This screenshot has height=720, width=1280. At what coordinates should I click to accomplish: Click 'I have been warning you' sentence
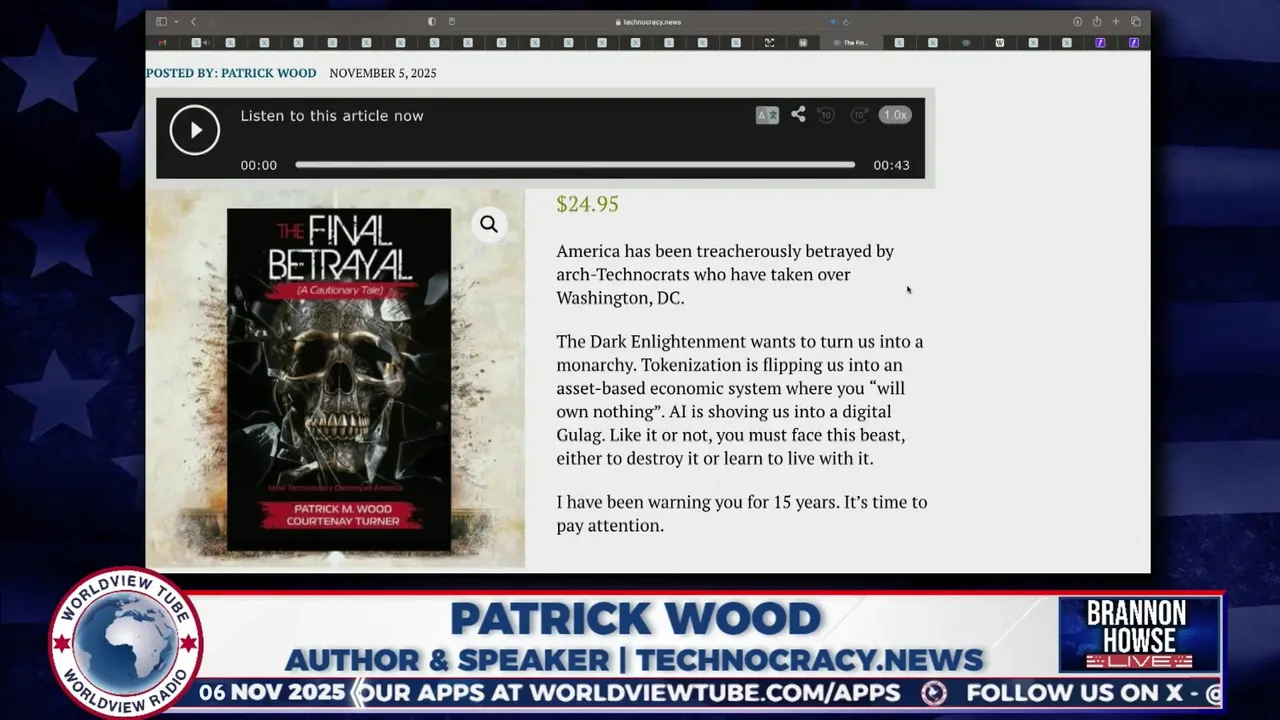click(x=742, y=513)
